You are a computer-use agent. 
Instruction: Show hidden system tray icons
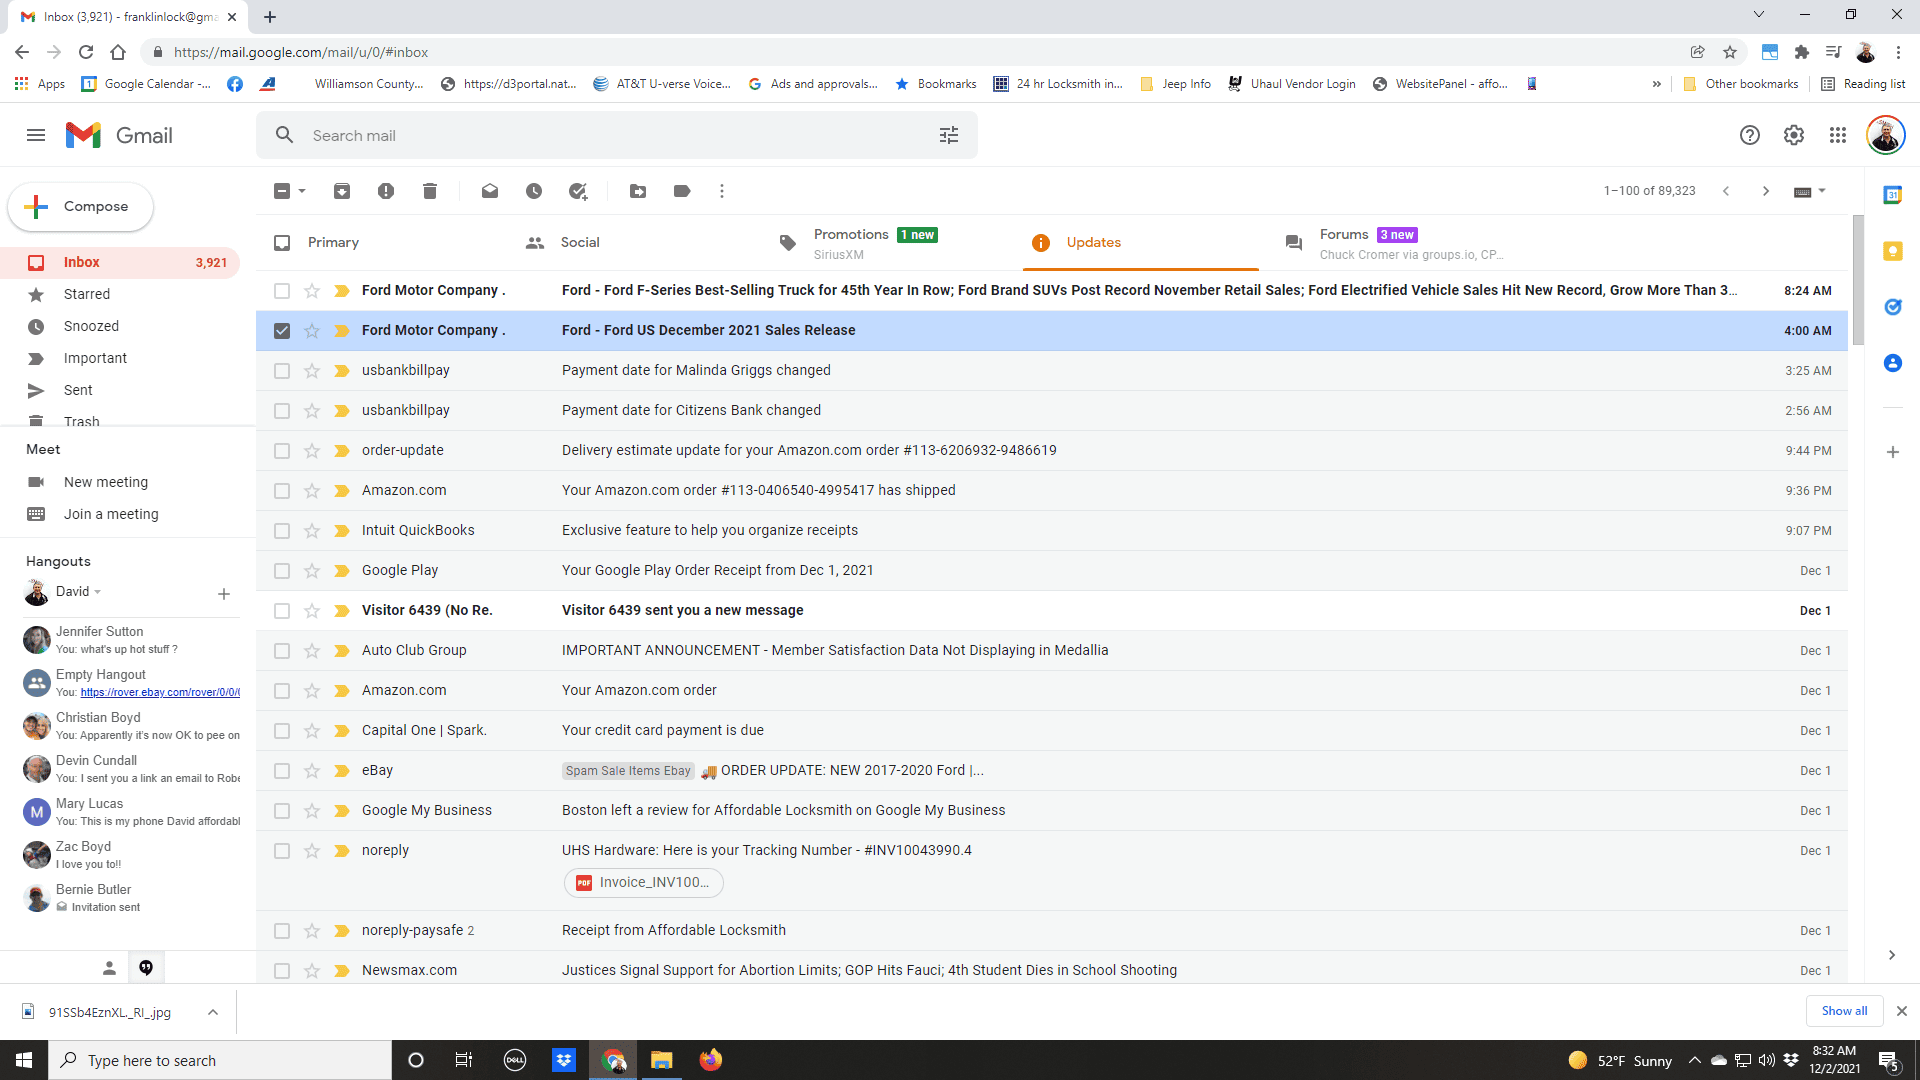tap(1694, 1060)
